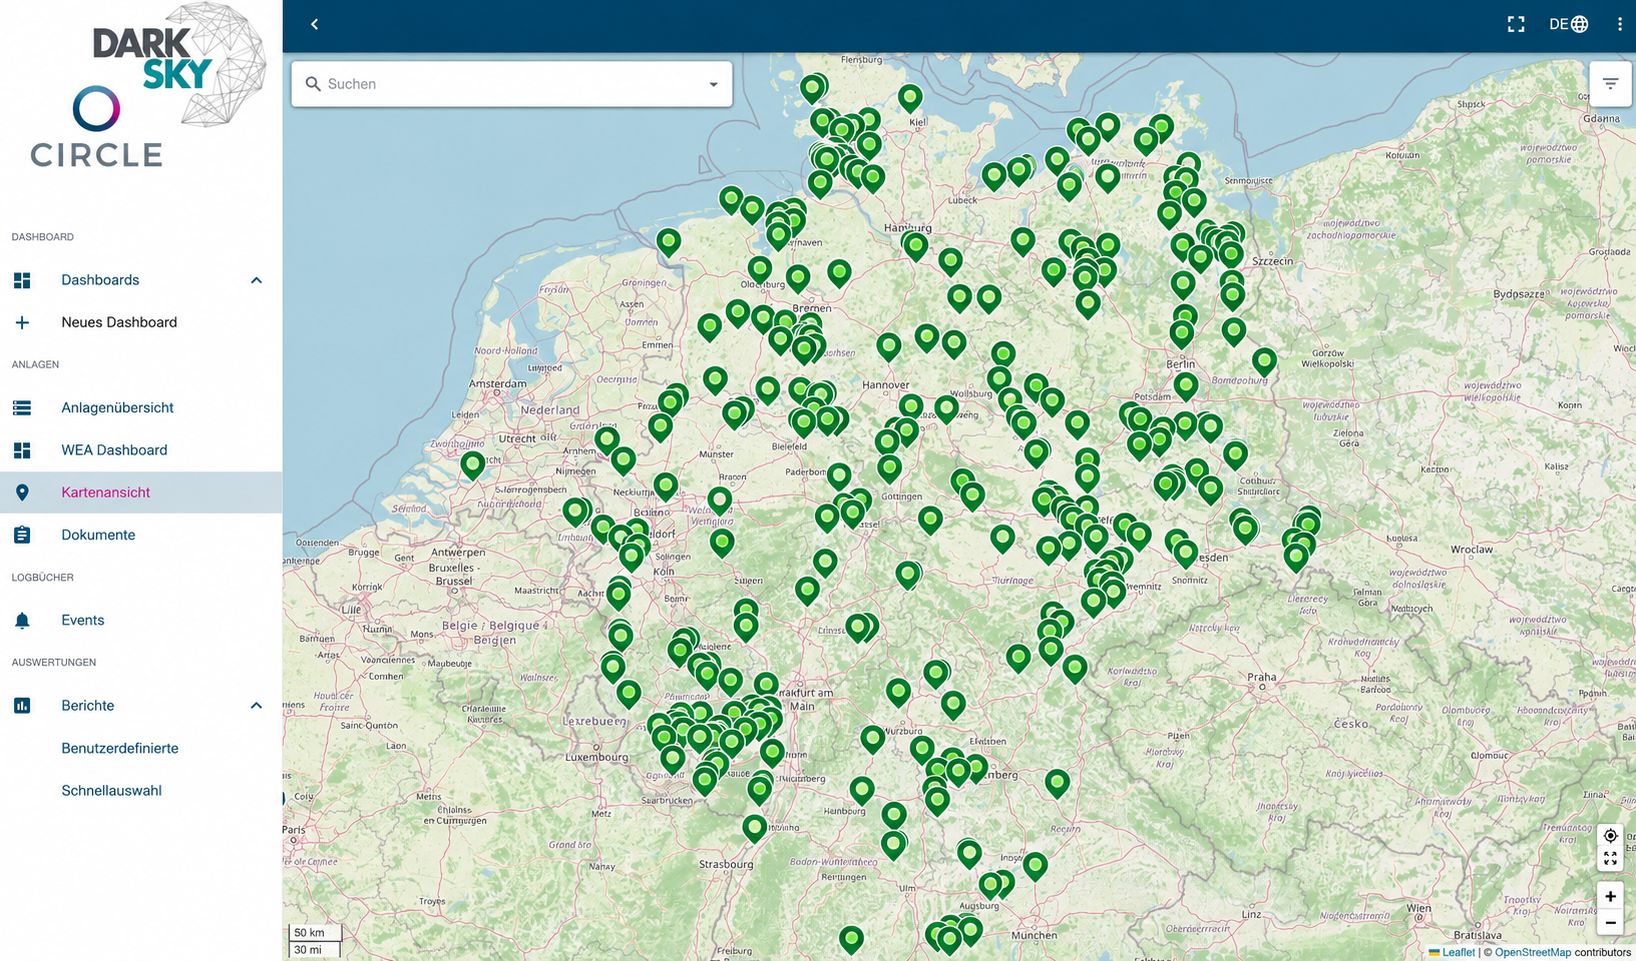1636x961 pixels.
Task: Open the DE language globe selector
Action: 1568,24
